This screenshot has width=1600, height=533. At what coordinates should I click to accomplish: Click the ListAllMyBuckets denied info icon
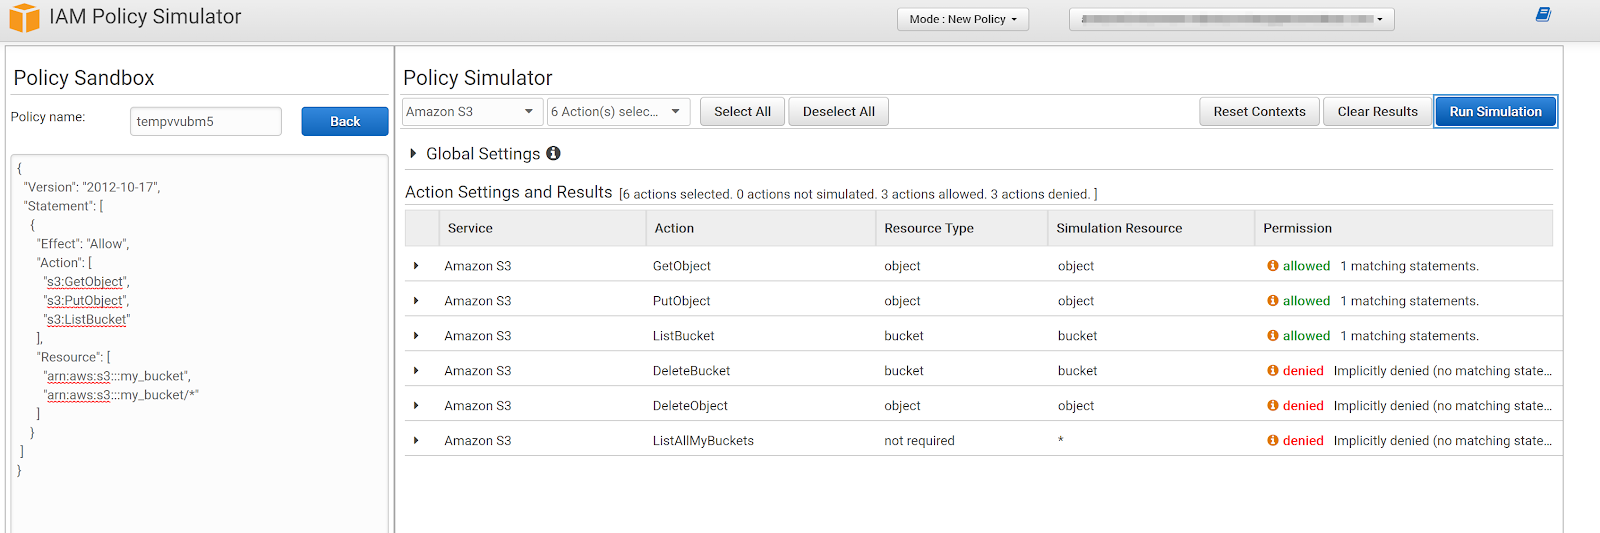(x=1273, y=441)
